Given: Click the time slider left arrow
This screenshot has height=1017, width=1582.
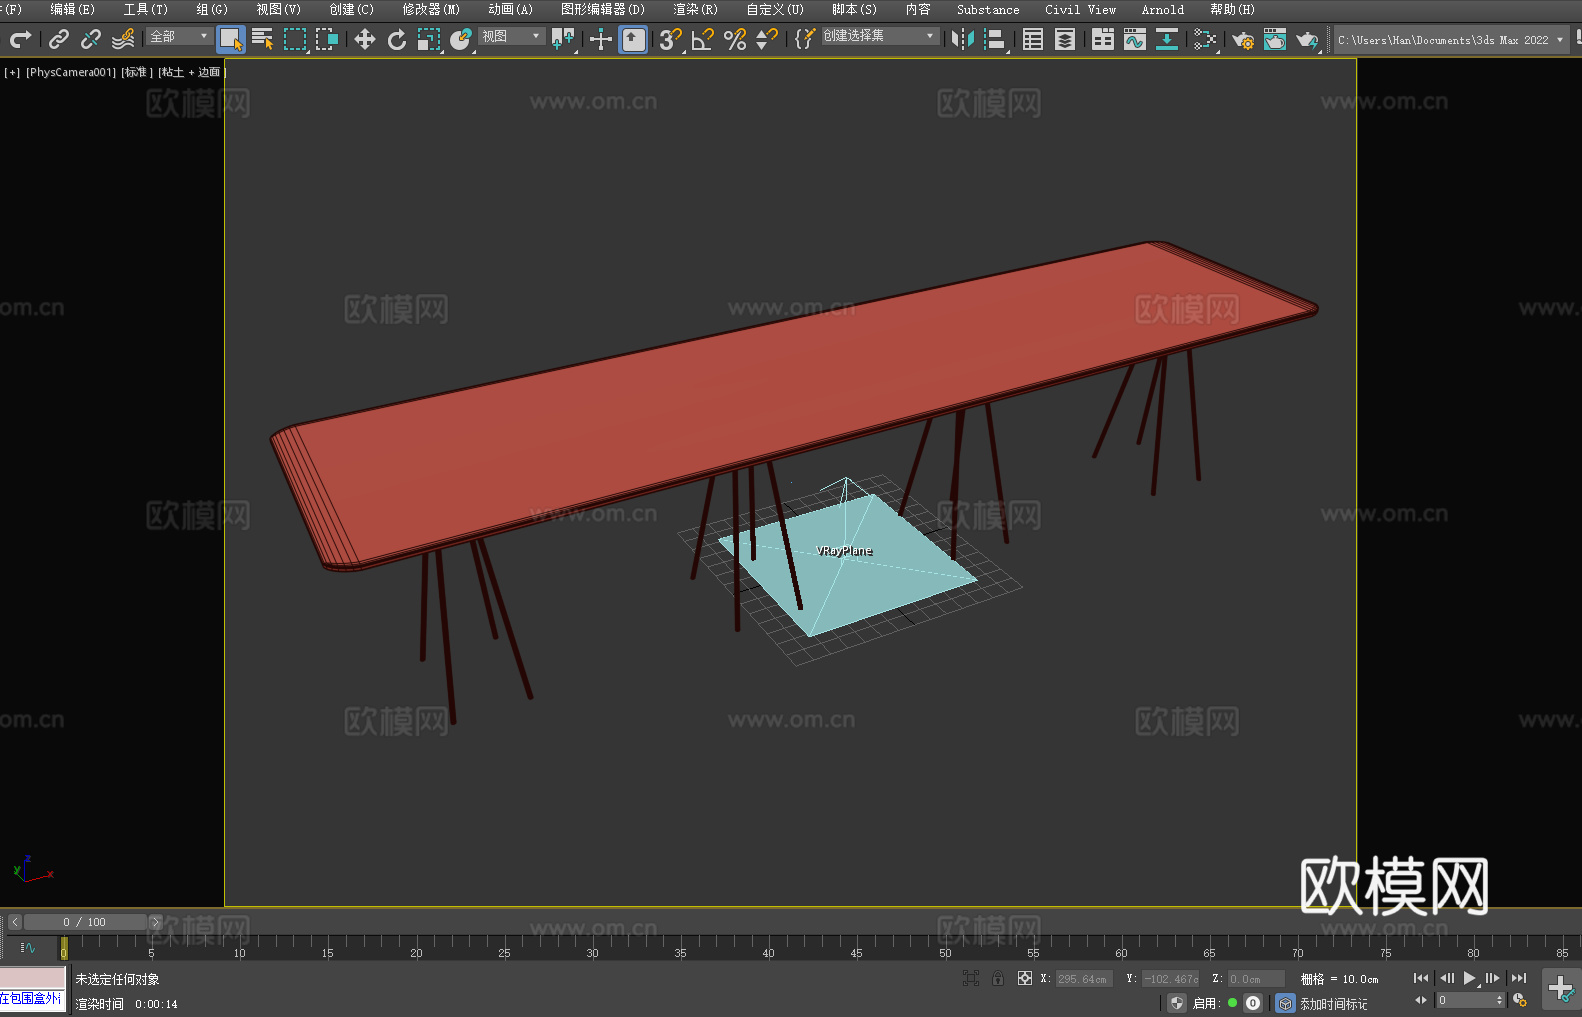Looking at the screenshot, I should (x=14, y=922).
